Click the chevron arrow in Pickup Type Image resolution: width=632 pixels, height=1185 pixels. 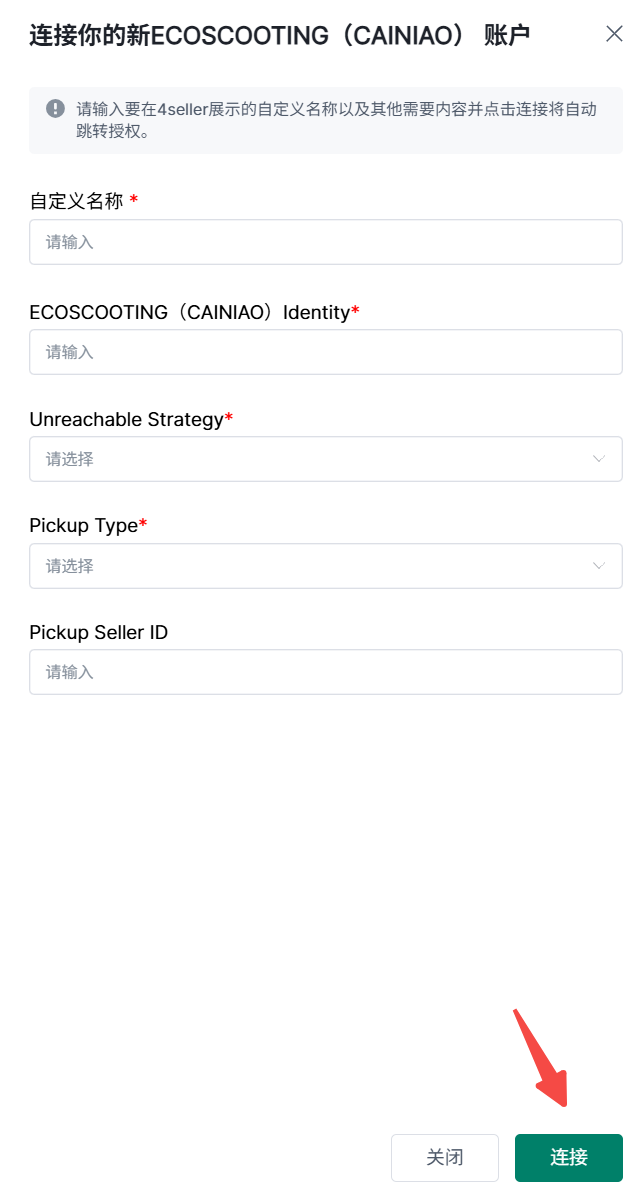pos(599,566)
